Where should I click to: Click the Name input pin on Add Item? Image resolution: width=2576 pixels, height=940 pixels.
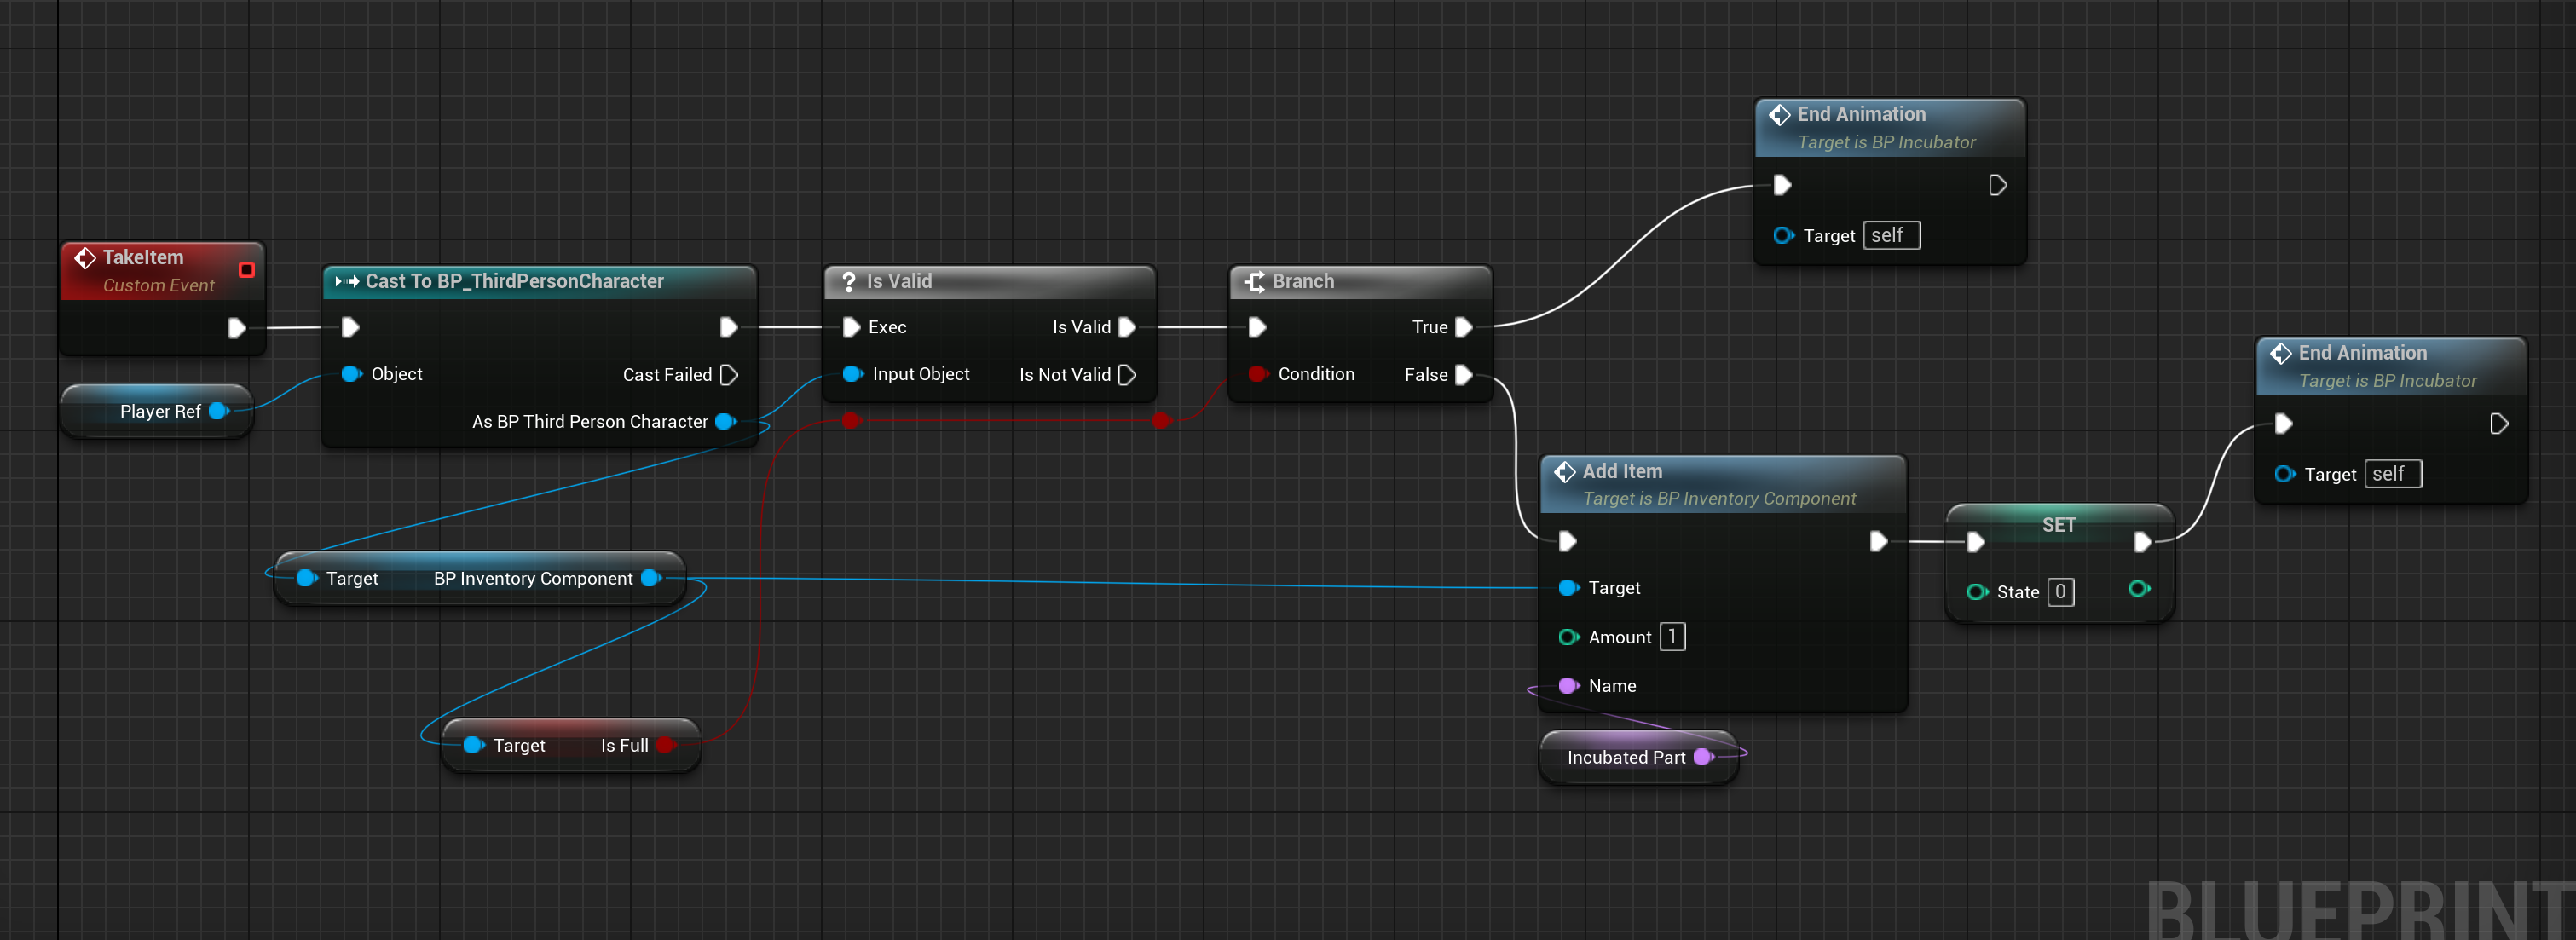pos(1568,685)
